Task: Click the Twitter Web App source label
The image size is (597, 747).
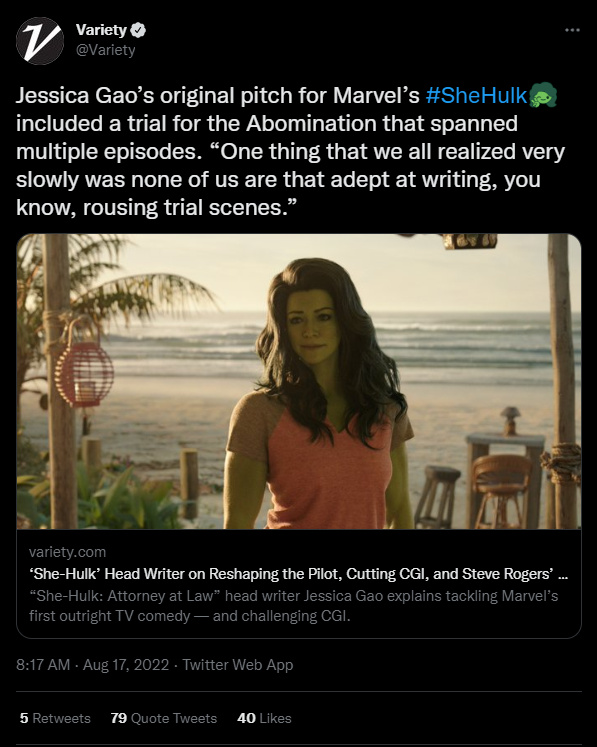Action: [x=238, y=665]
